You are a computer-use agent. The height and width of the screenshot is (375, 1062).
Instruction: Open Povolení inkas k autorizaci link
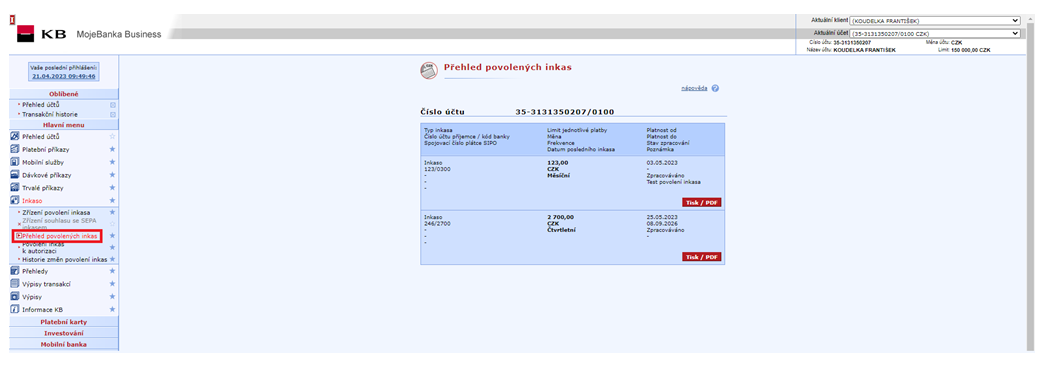(43, 247)
